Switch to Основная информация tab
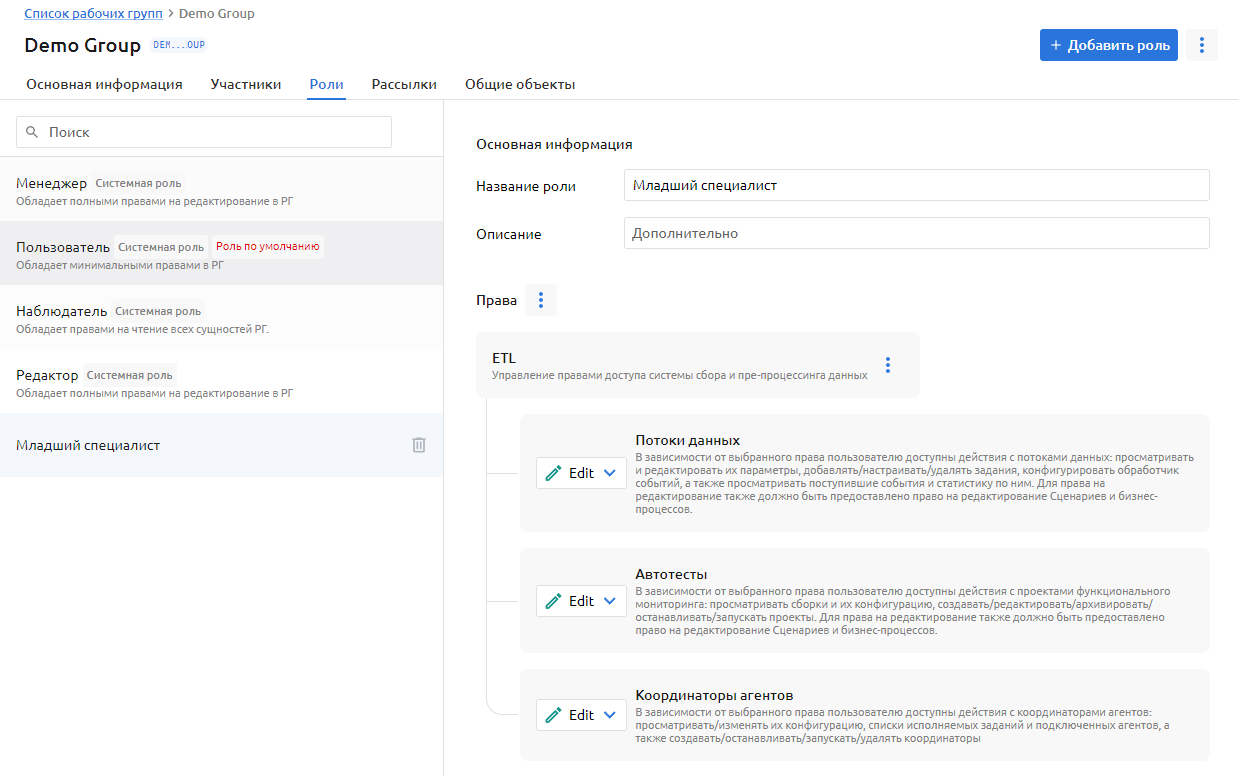 coord(104,85)
